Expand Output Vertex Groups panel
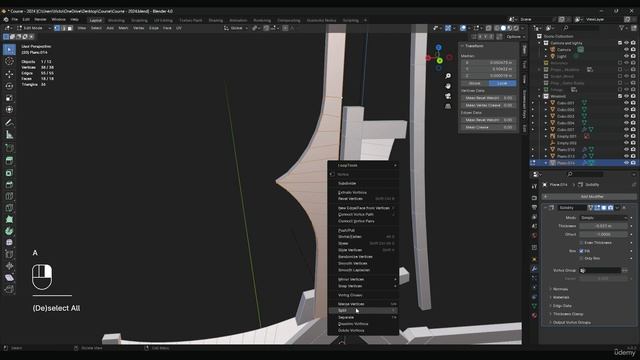Image resolution: width=640 pixels, height=360 pixels. pyautogui.click(x=571, y=322)
